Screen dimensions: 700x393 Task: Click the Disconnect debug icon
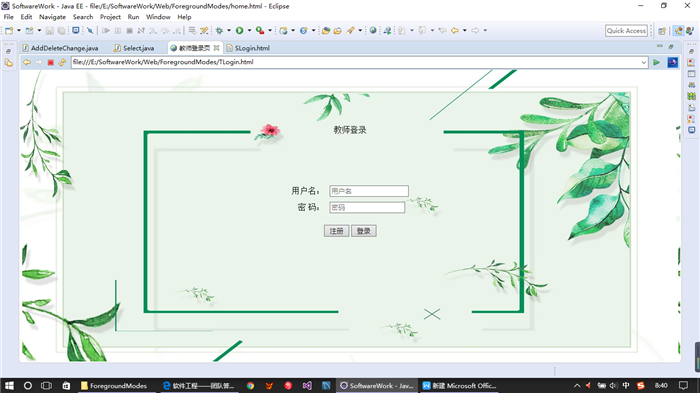point(141,30)
